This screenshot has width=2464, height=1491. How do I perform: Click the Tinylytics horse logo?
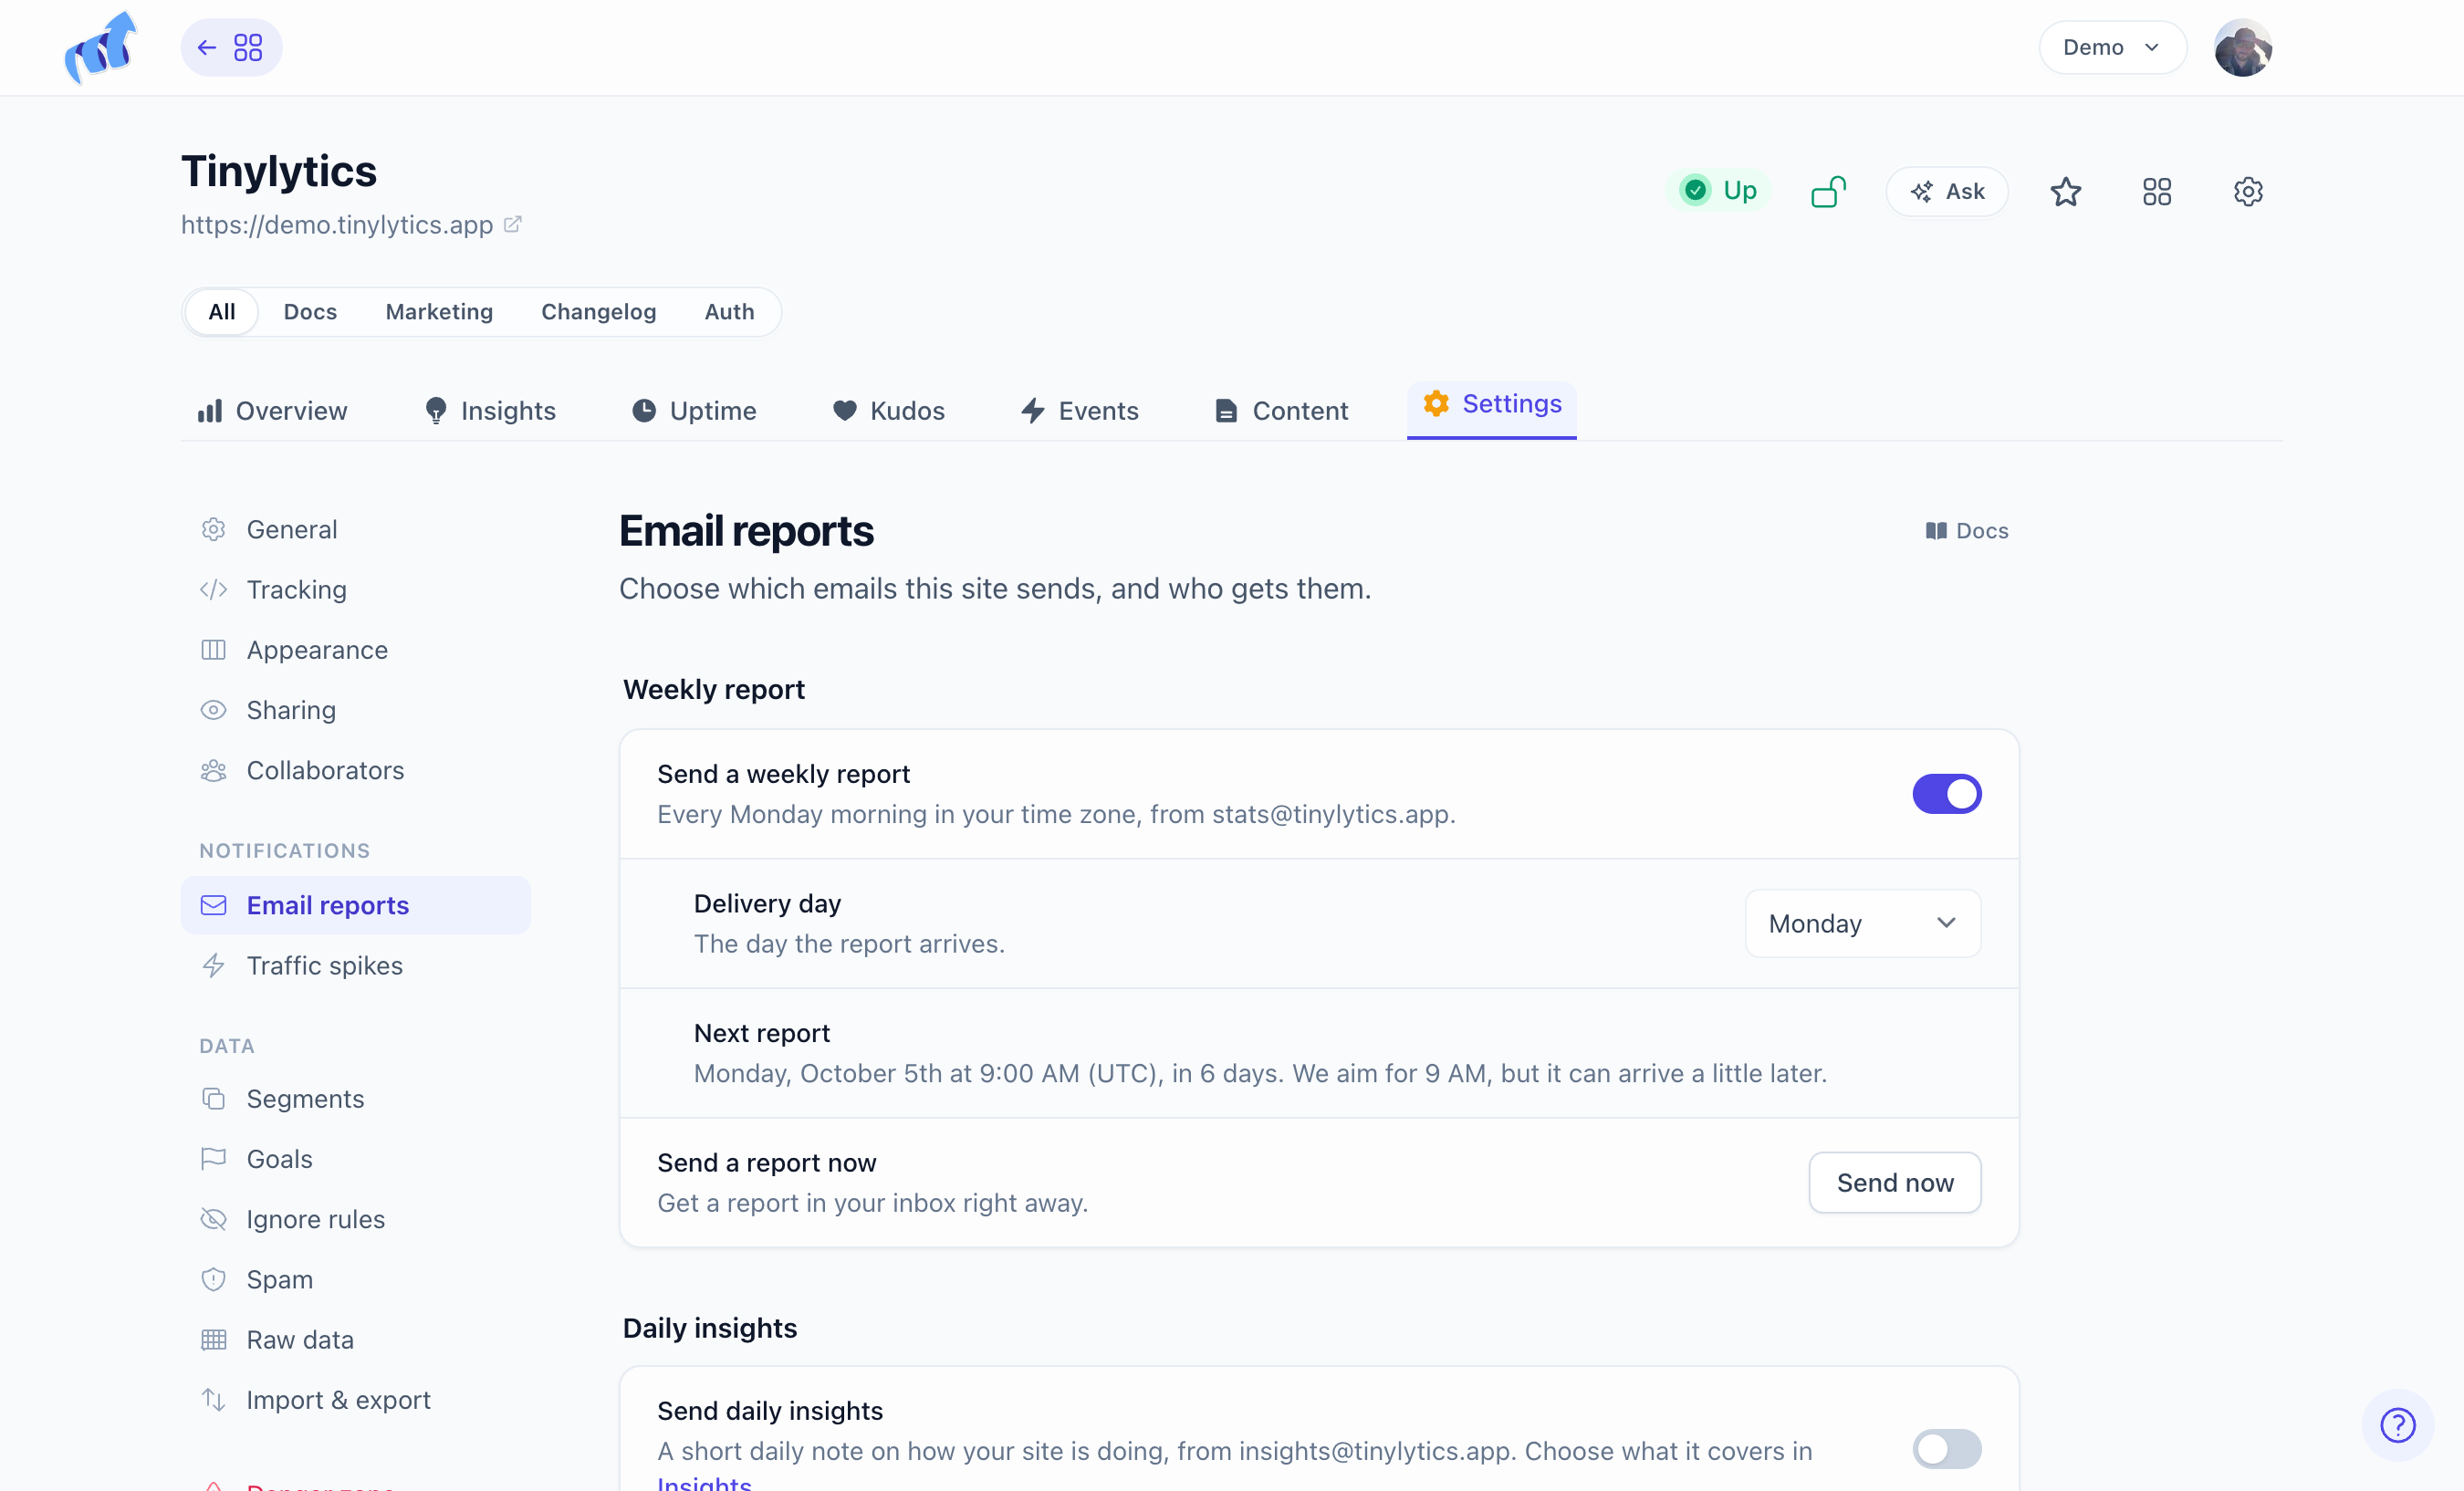(100, 48)
